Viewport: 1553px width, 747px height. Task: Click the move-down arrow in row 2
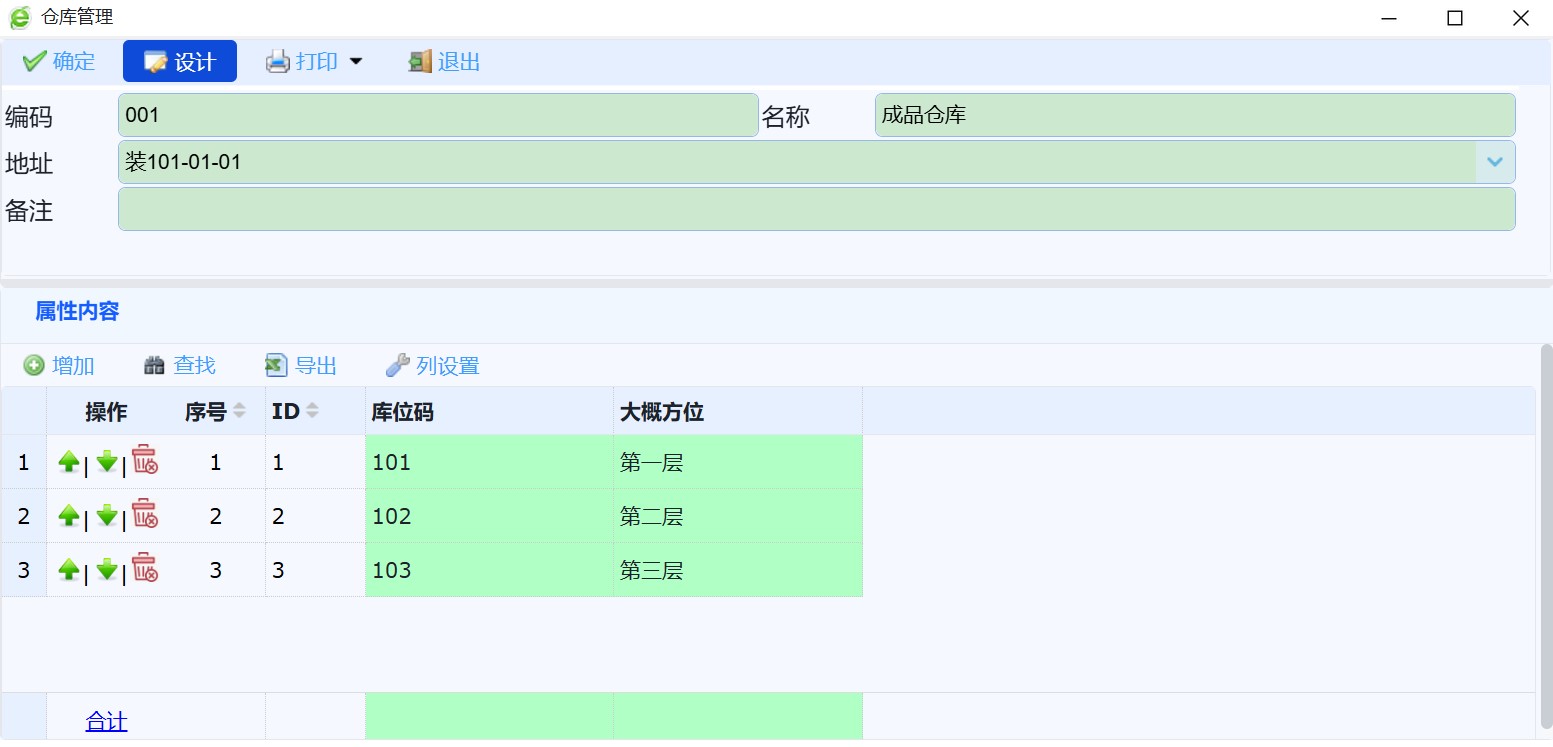pyautogui.click(x=107, y=516)
